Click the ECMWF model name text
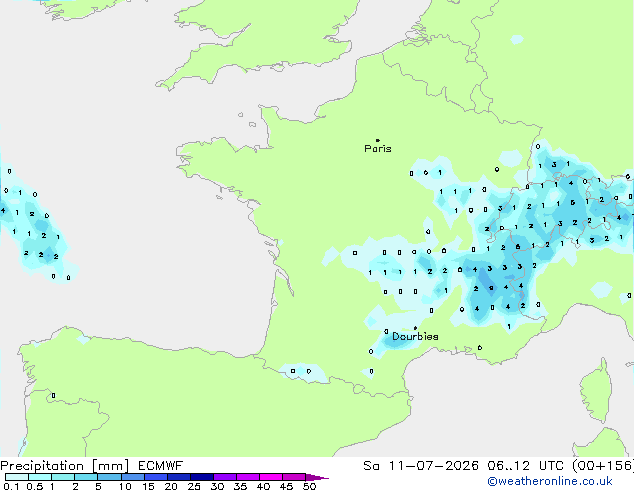This screenshot has width=634, height=490. pos(161,466)
